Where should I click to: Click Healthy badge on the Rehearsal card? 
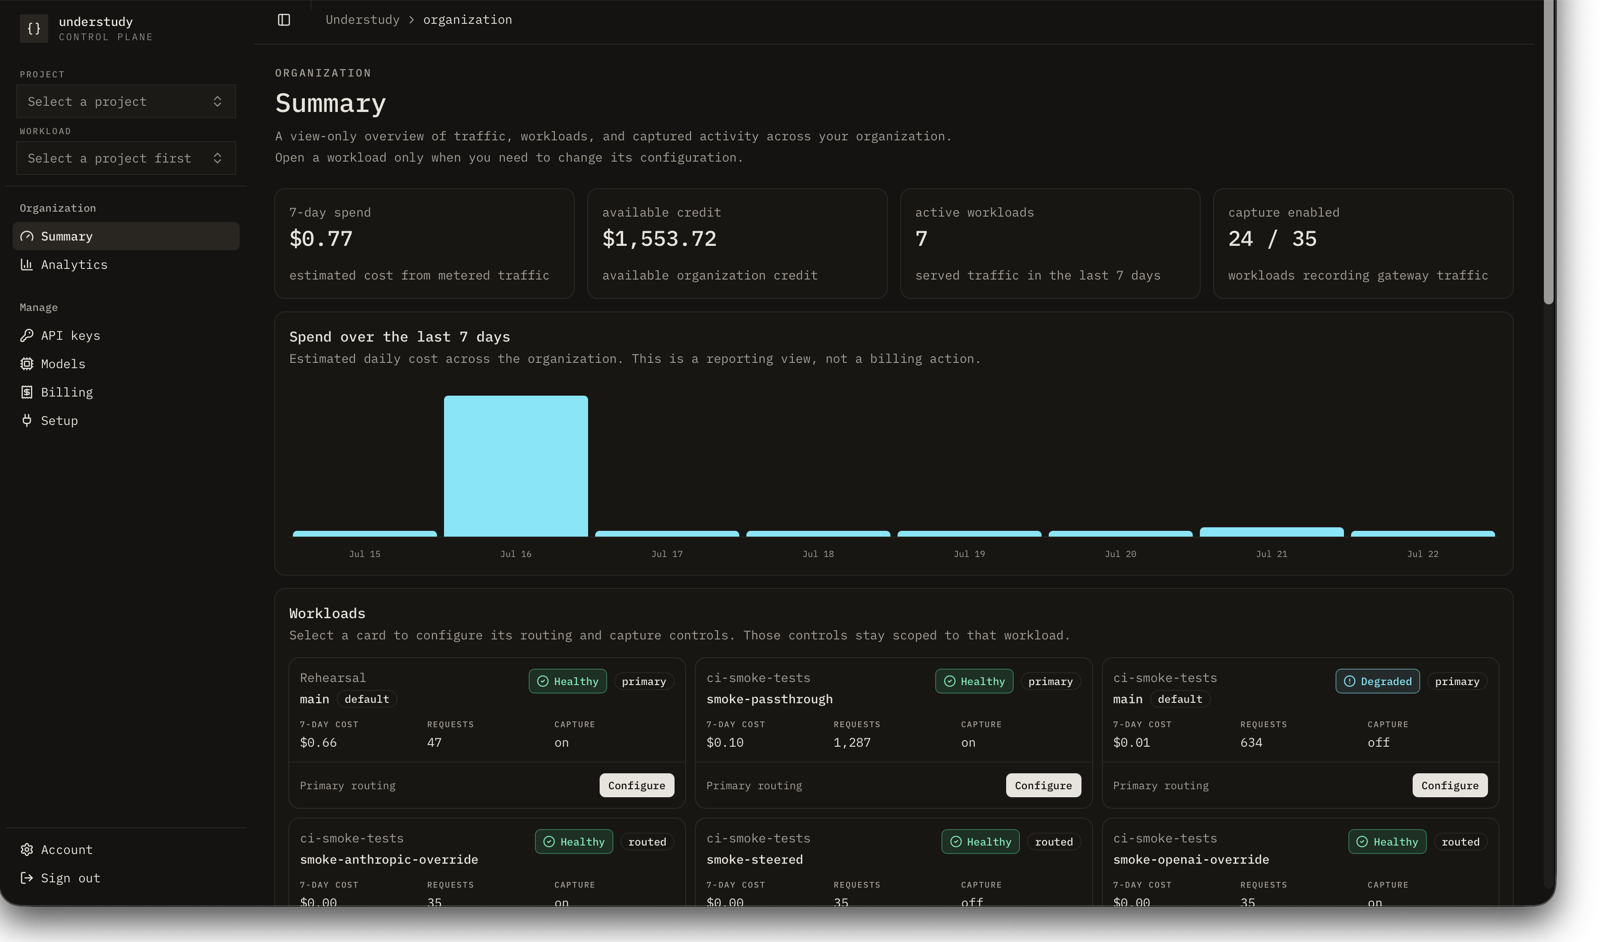click(x=568, y=681)
